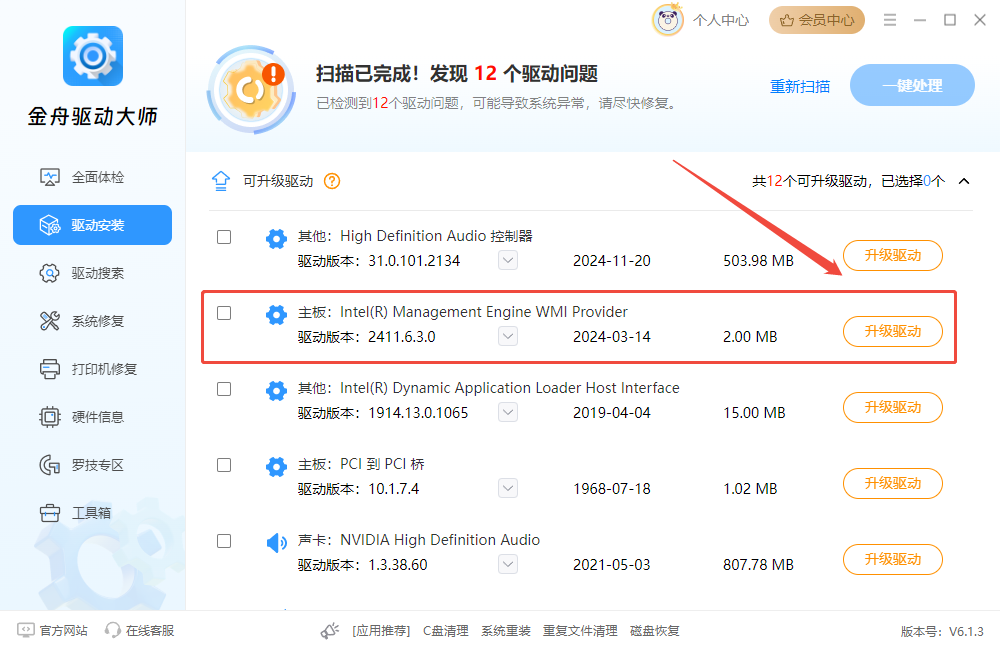Click the 官方网站 footer link text
Screen dimensions: 1000x650
coord(64,631)
